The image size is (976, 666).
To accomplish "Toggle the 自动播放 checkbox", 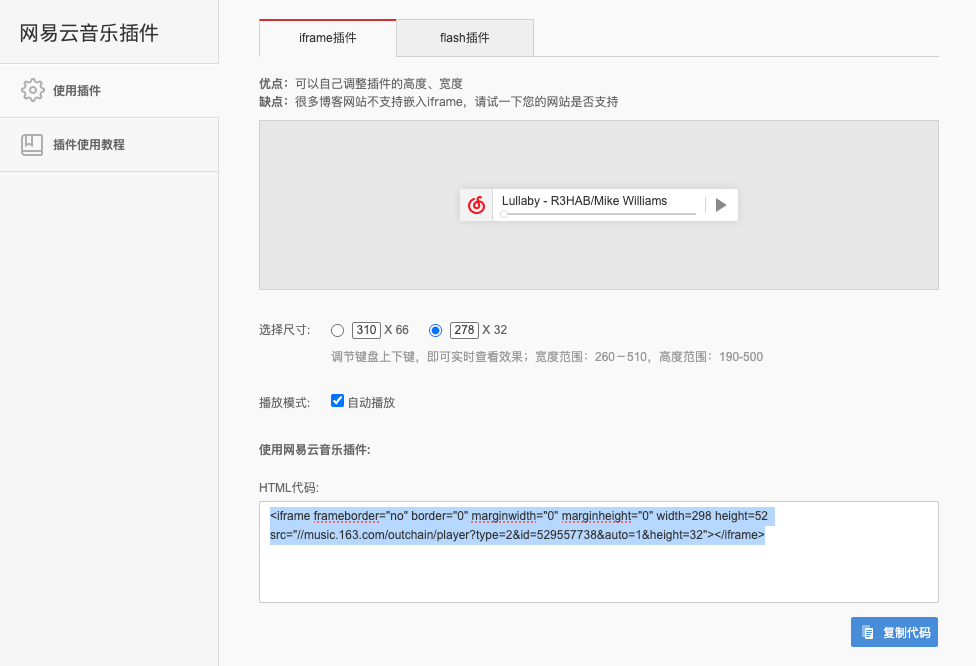I will point(337,401).
